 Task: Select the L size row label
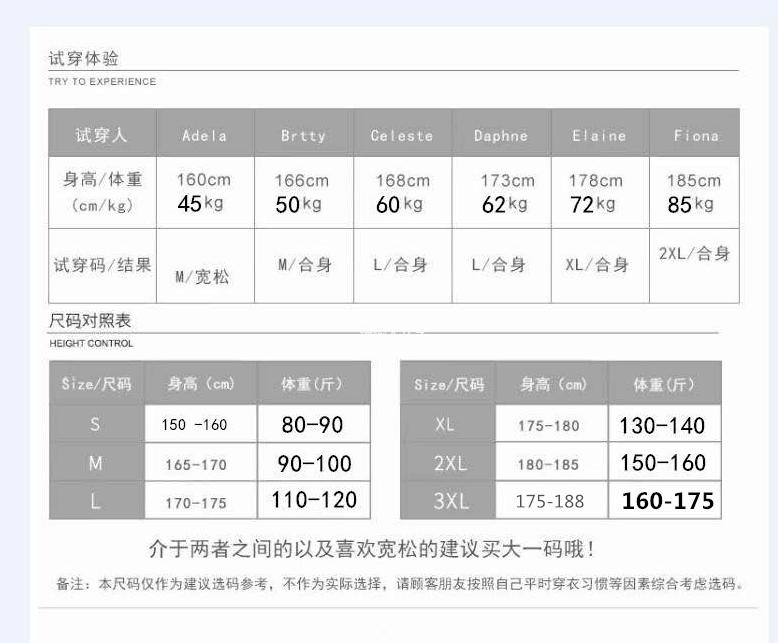(97, 500)
